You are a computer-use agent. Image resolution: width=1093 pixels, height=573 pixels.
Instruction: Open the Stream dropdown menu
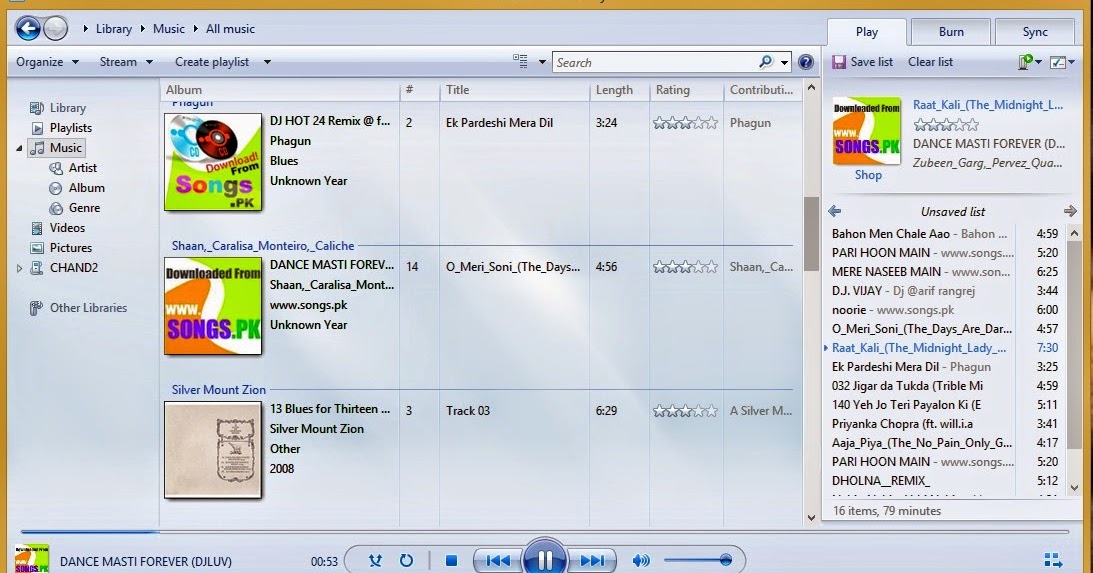pos(126,62)
